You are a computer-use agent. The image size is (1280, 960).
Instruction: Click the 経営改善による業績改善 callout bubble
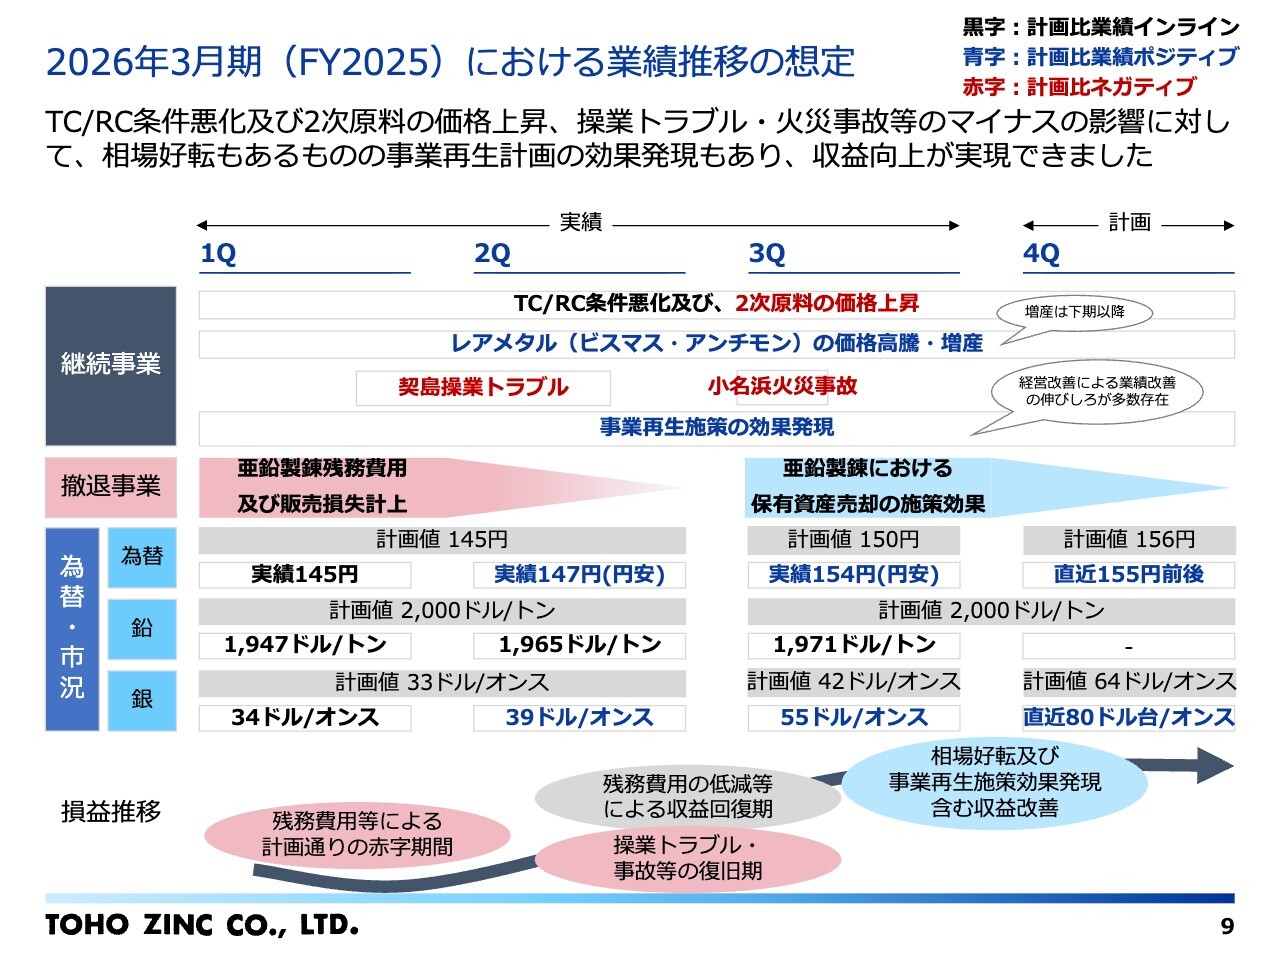point(1097,391)
